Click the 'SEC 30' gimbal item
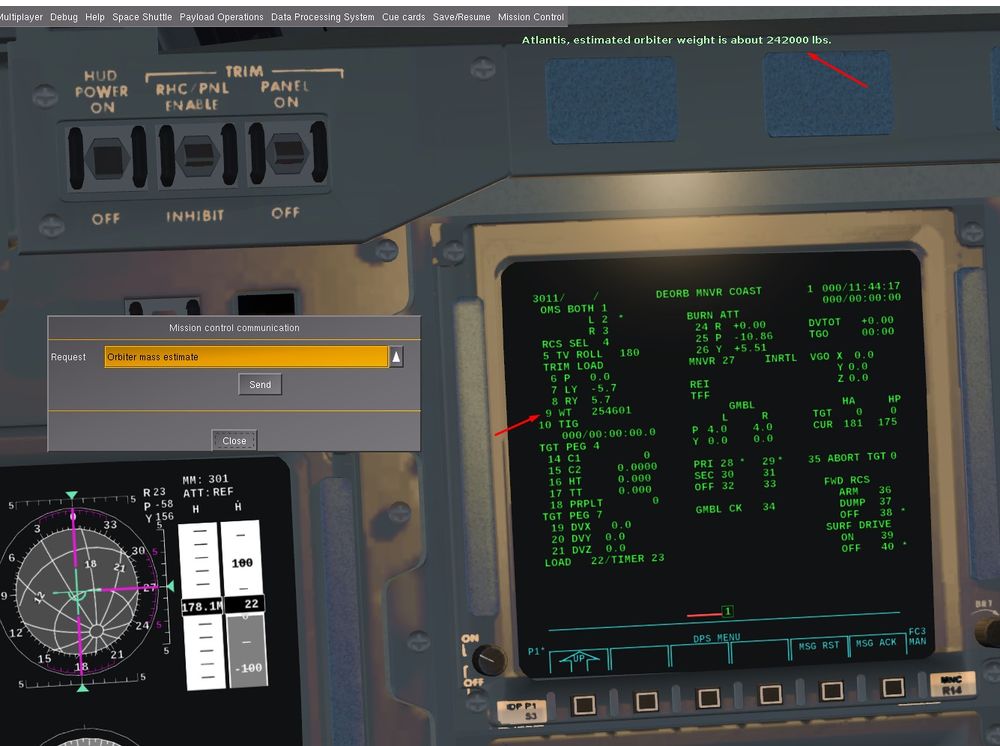The width and height of the screenshot is (1000, 746). [x=714, y=475]
